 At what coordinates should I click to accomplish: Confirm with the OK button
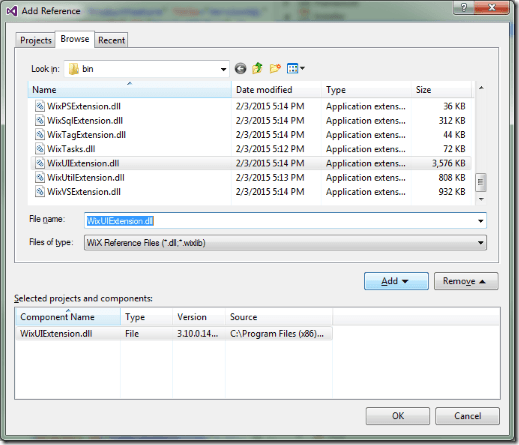pos(398,416)
